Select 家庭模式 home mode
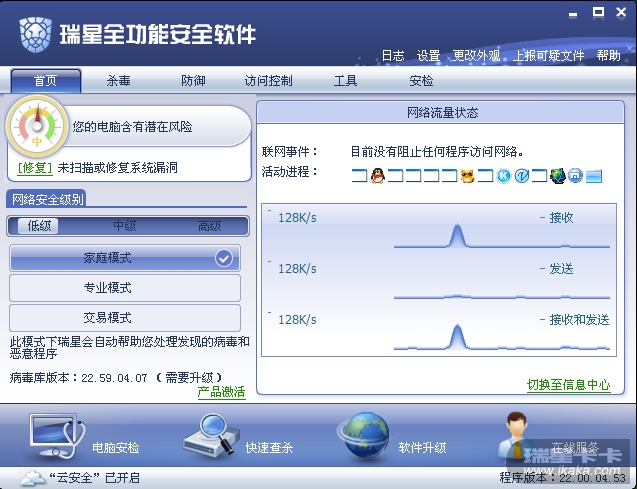The height and width of the screenshot is (489, 637). pos(125,258)
